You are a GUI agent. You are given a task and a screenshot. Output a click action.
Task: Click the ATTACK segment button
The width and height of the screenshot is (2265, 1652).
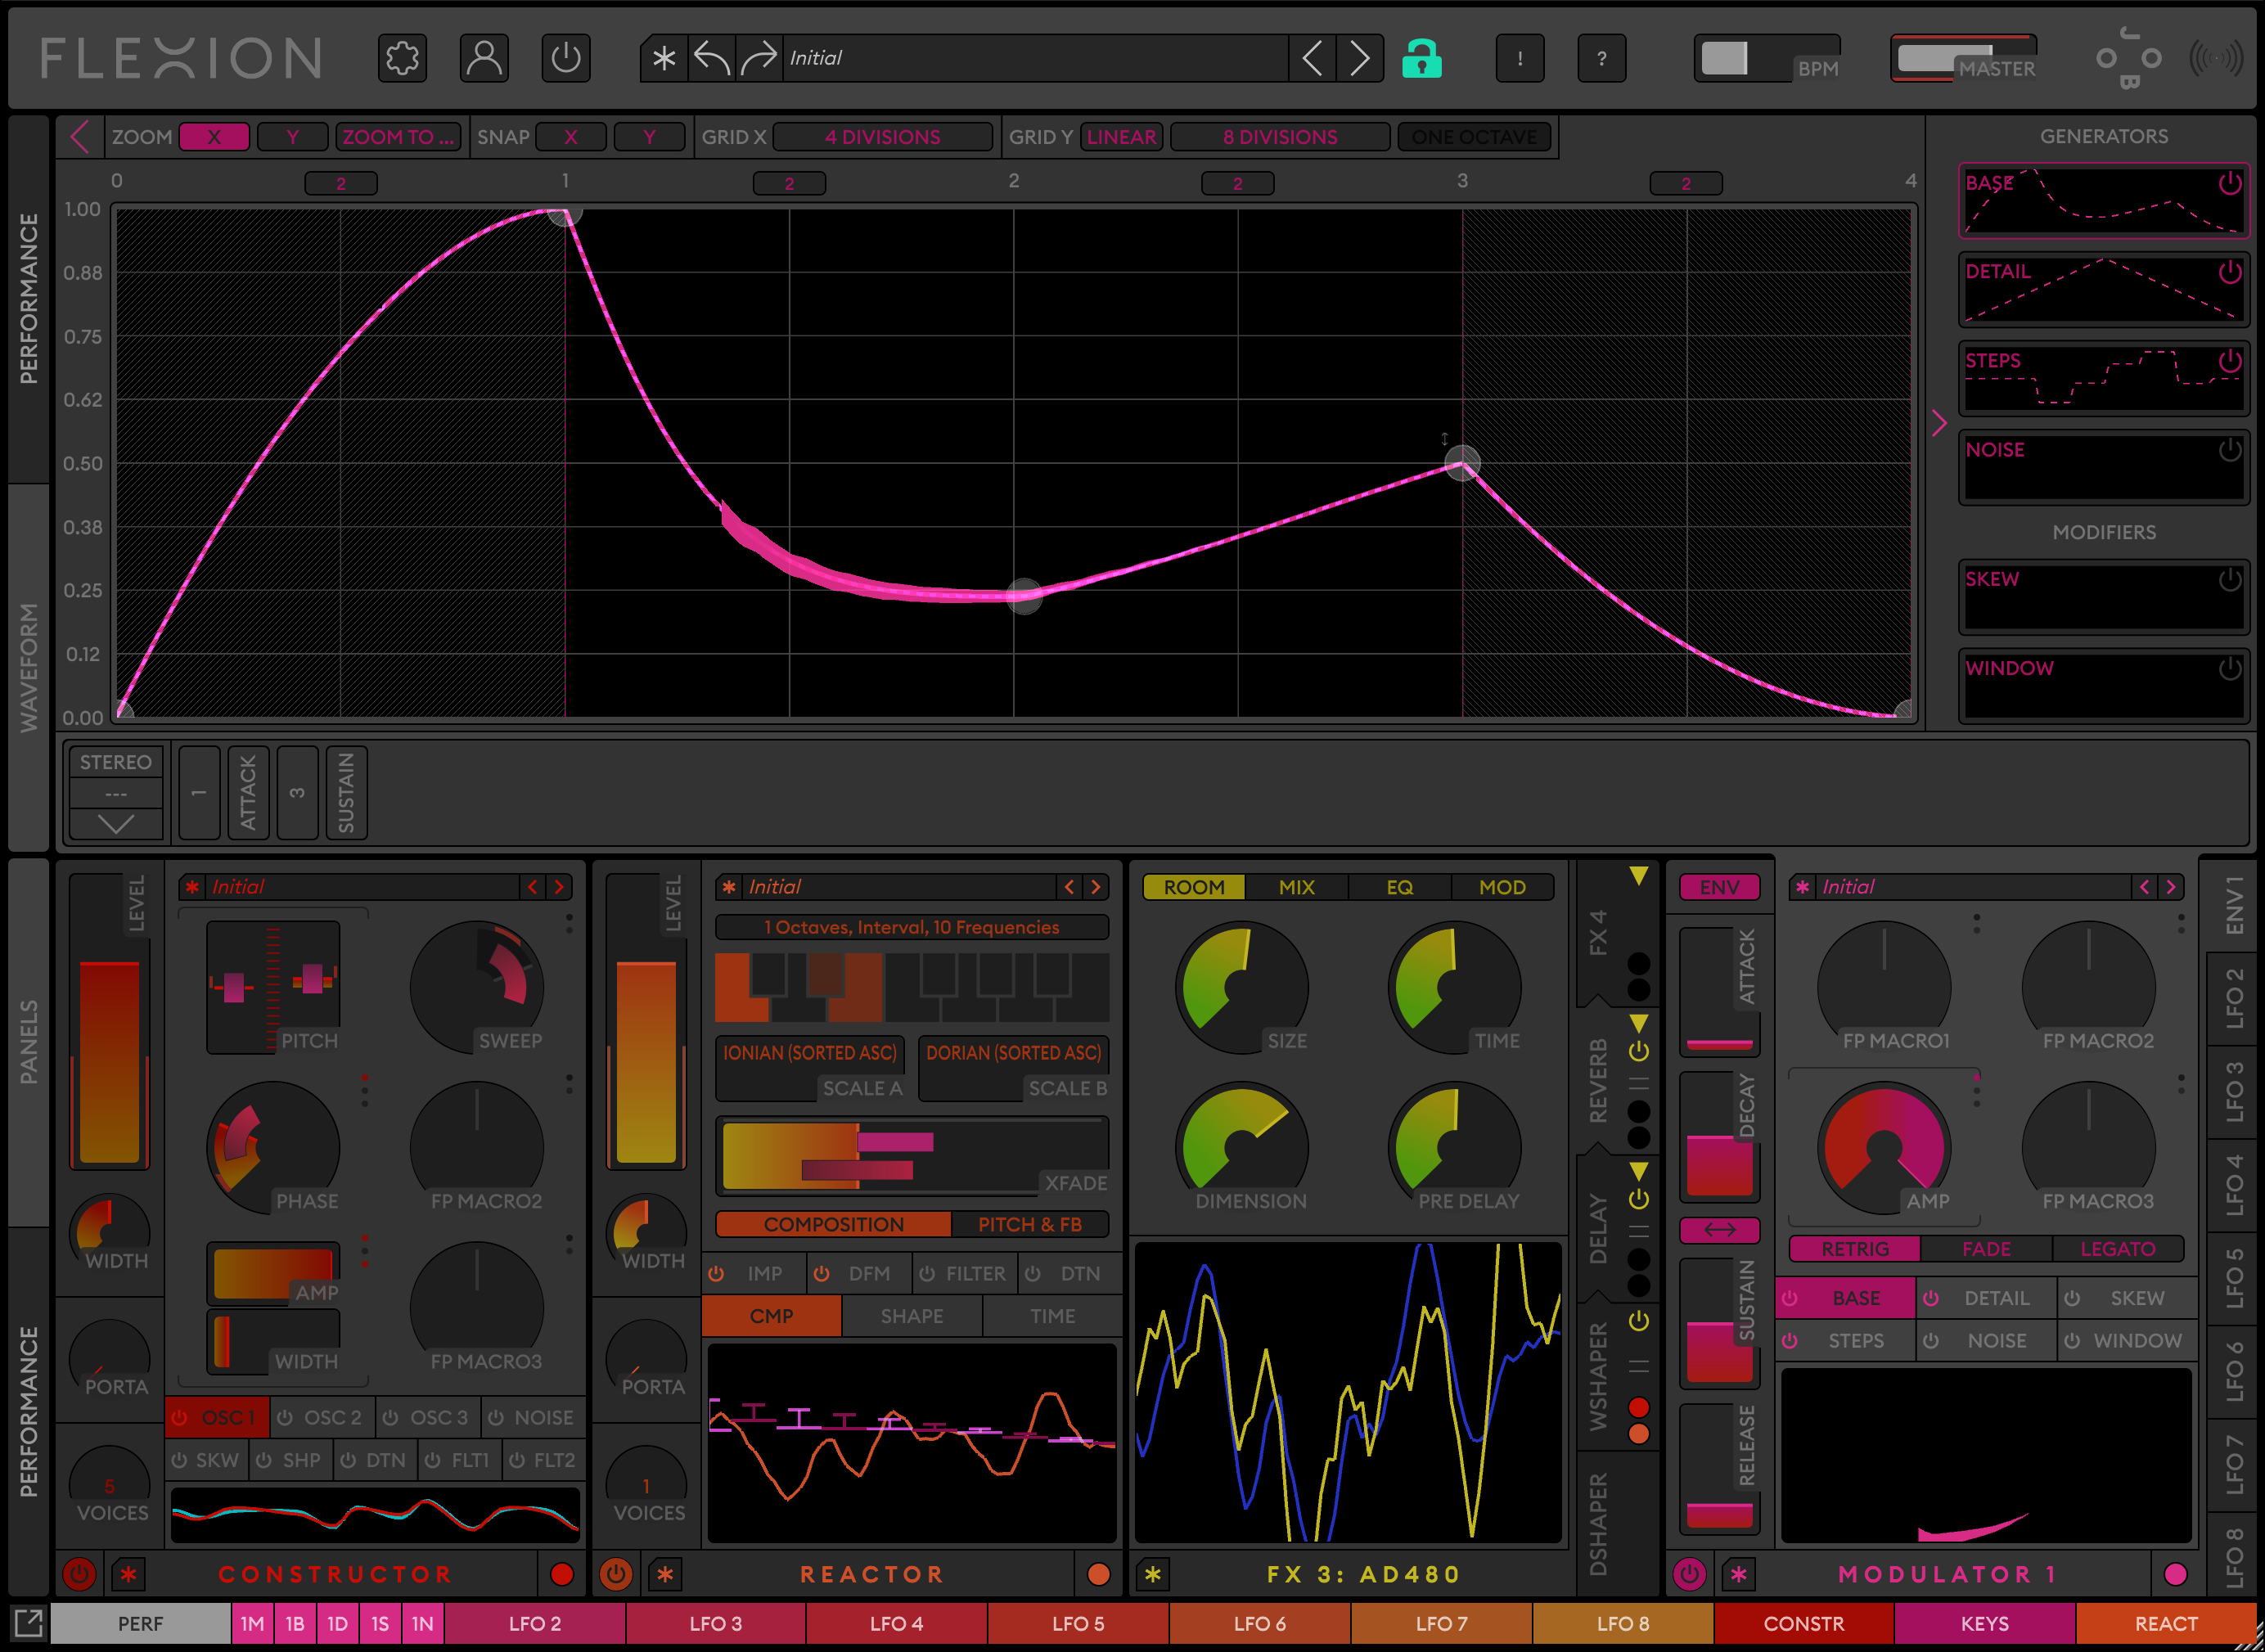248,793
